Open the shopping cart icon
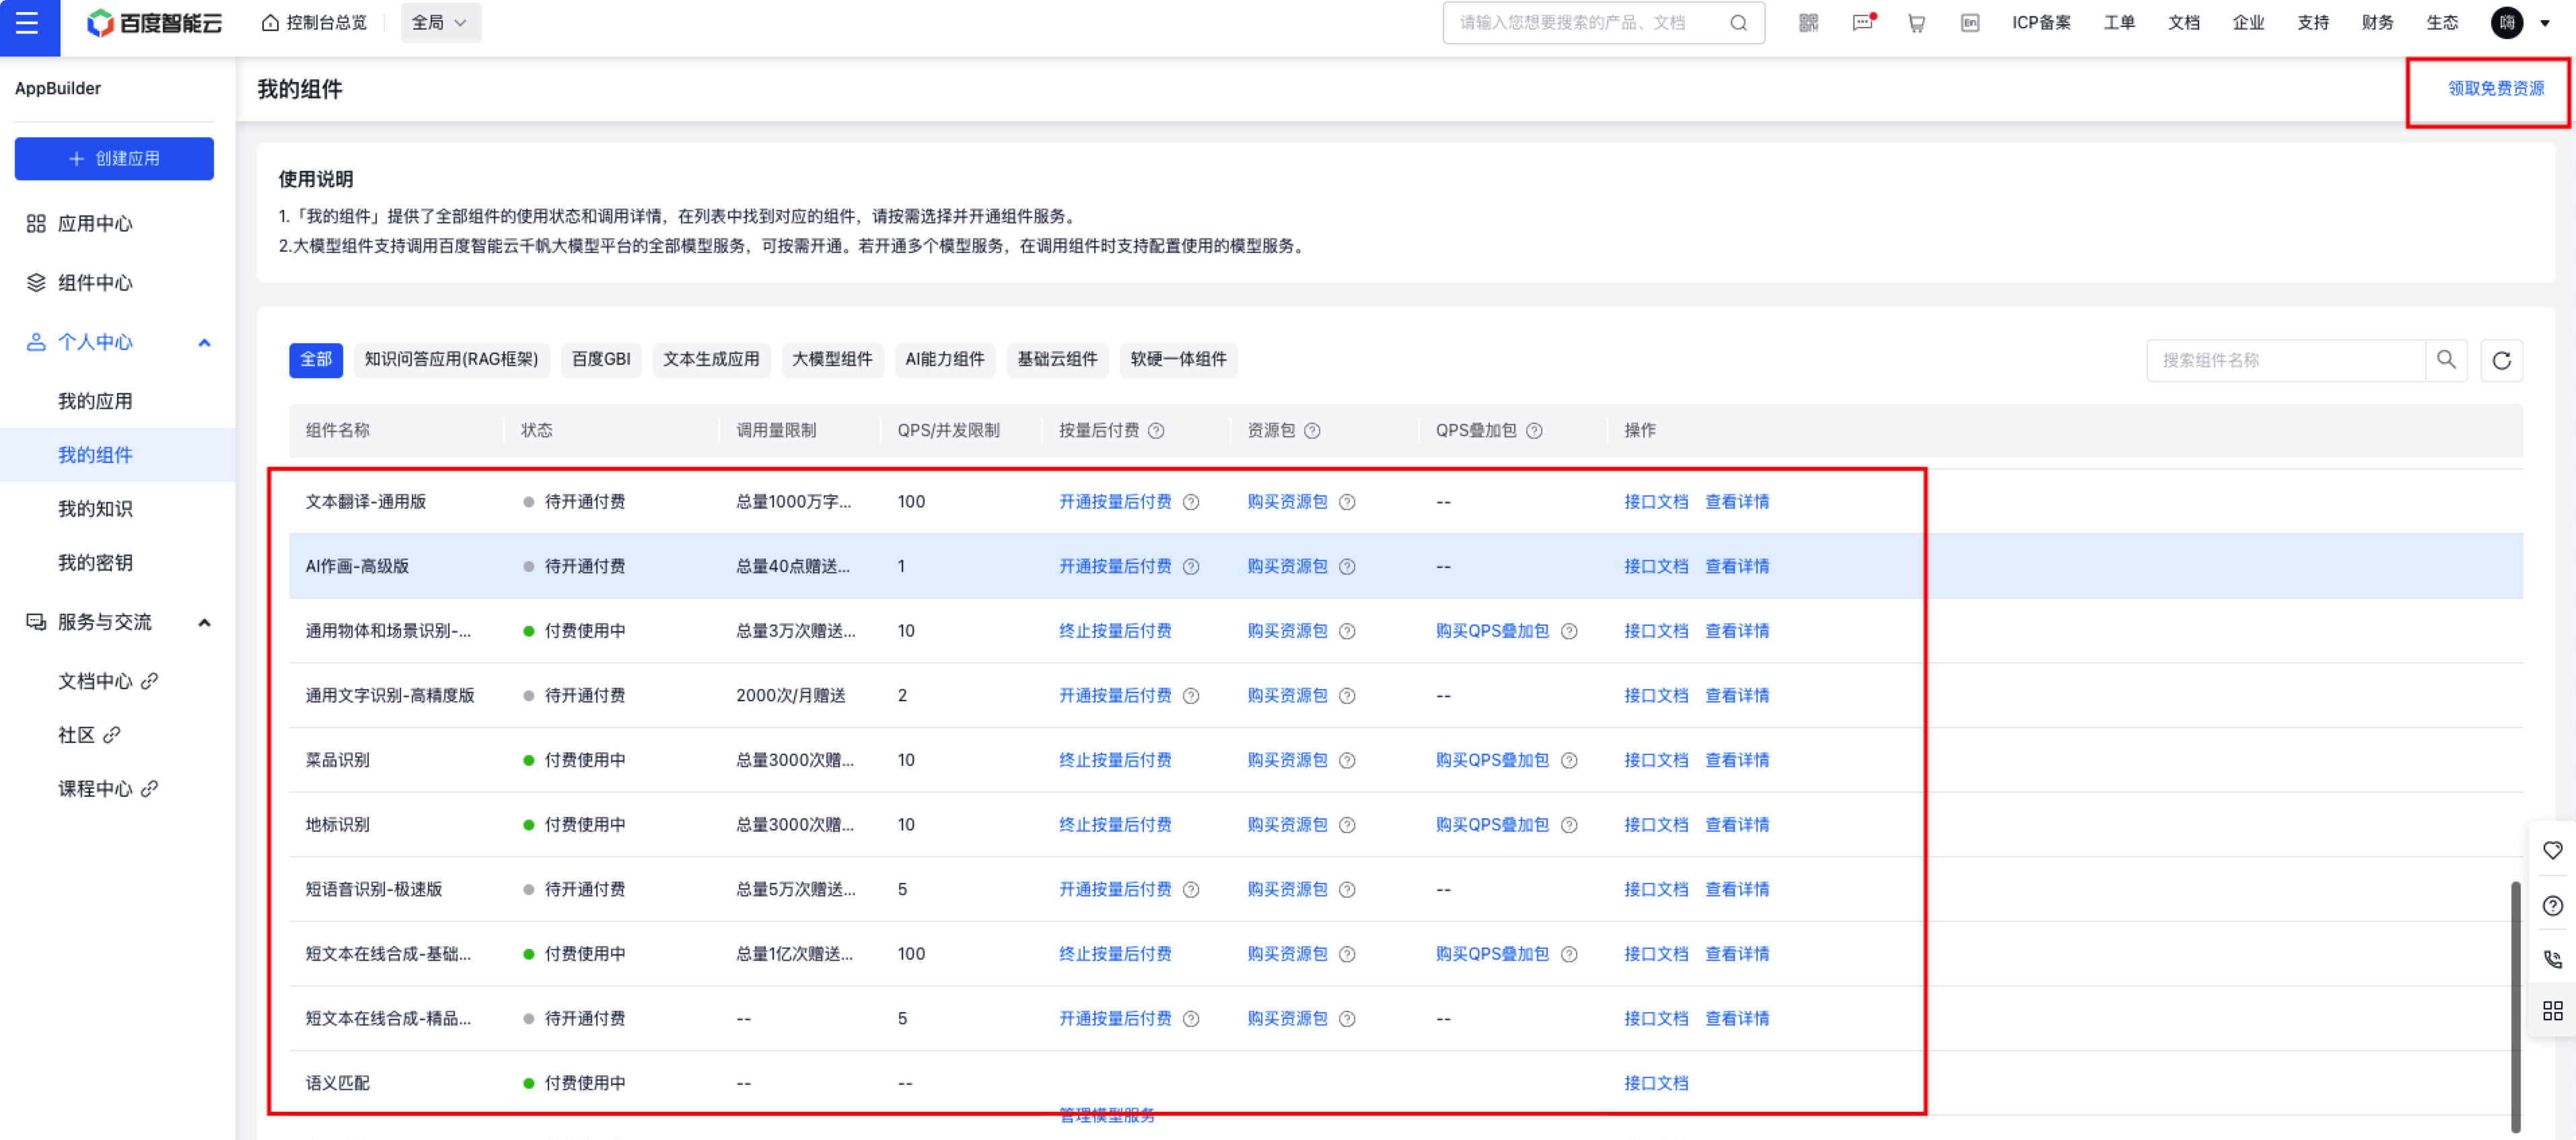Image resolution: width=2576 pixels, height=1140 pixels. coord(1916,23)
